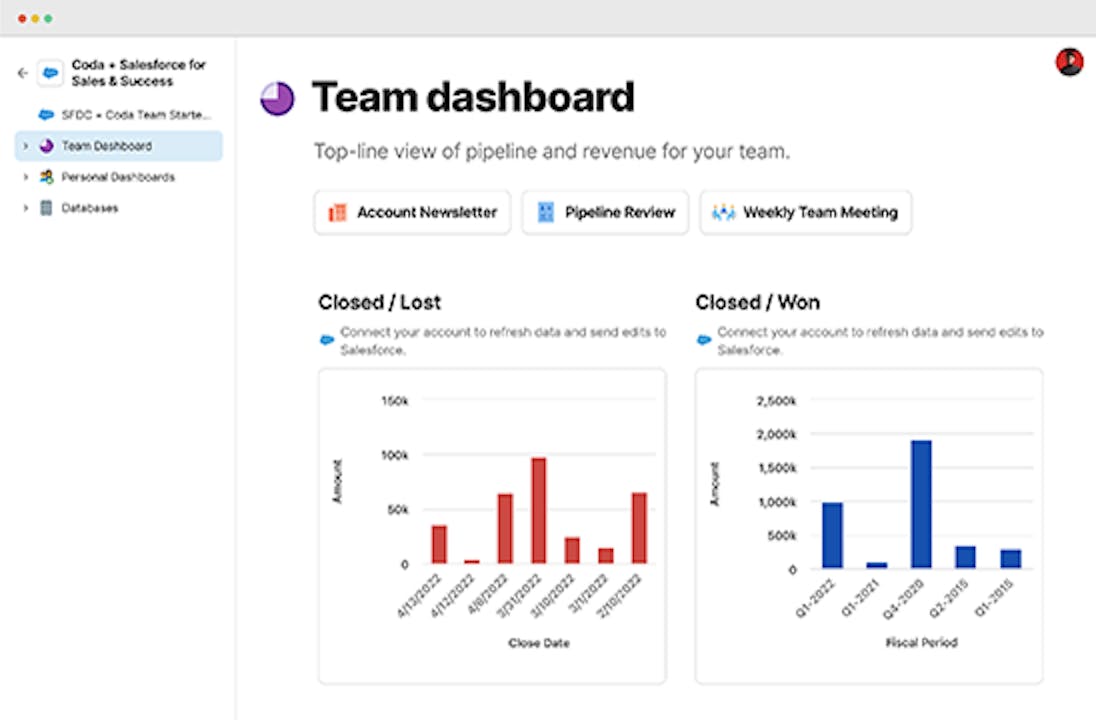Expand the Databases section chevron
Viewport: 1096px width, 720px height.
25,208
